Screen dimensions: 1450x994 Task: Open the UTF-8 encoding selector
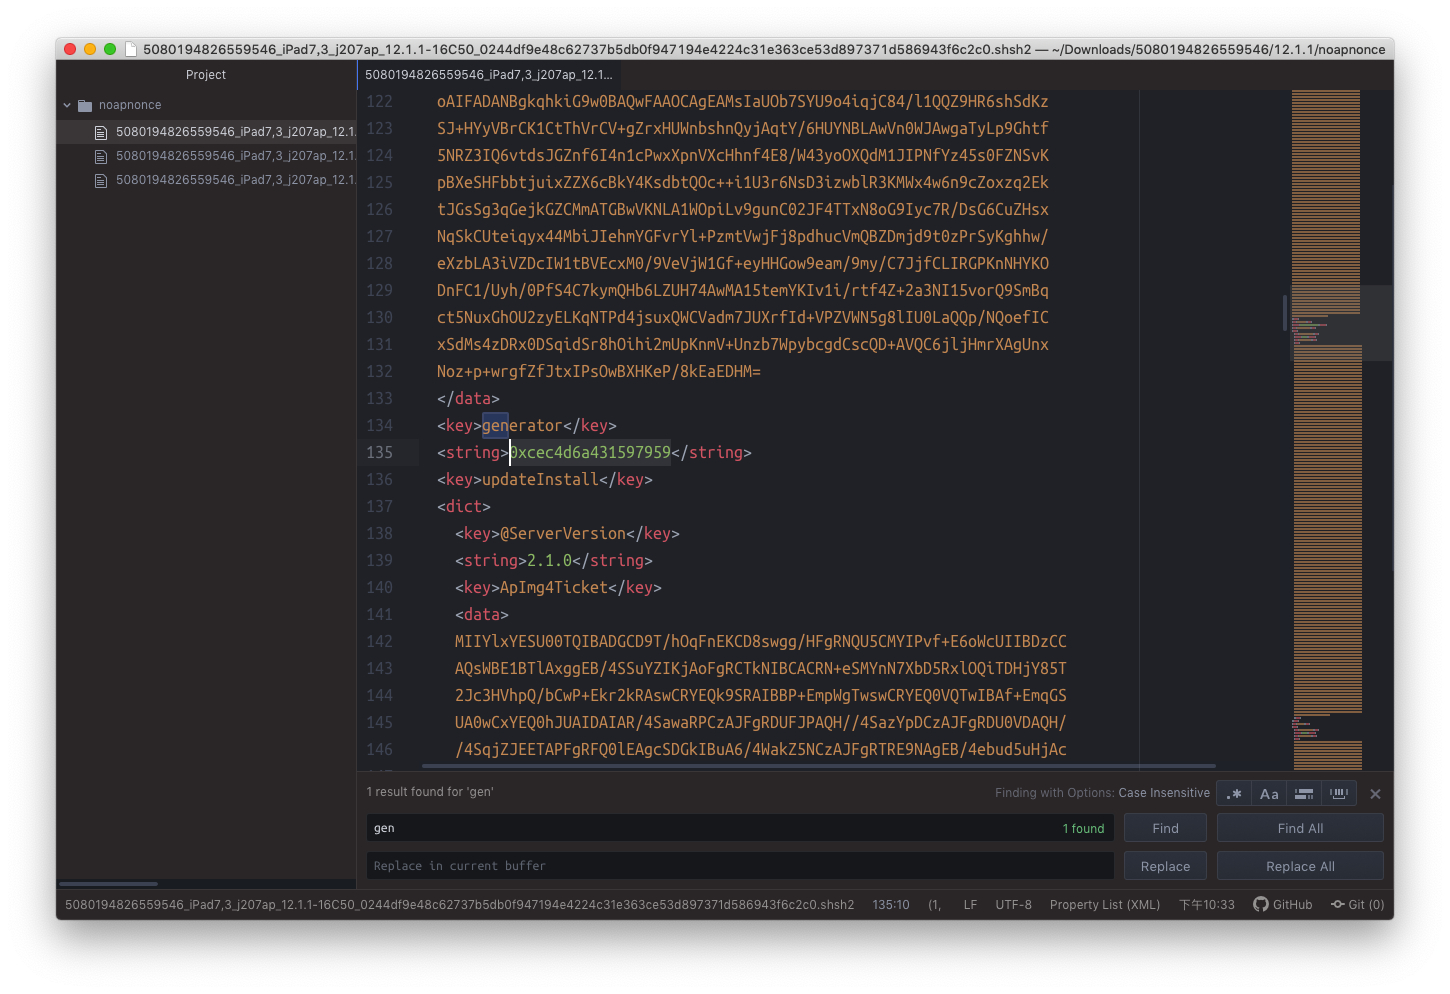tap(1013, 905)
